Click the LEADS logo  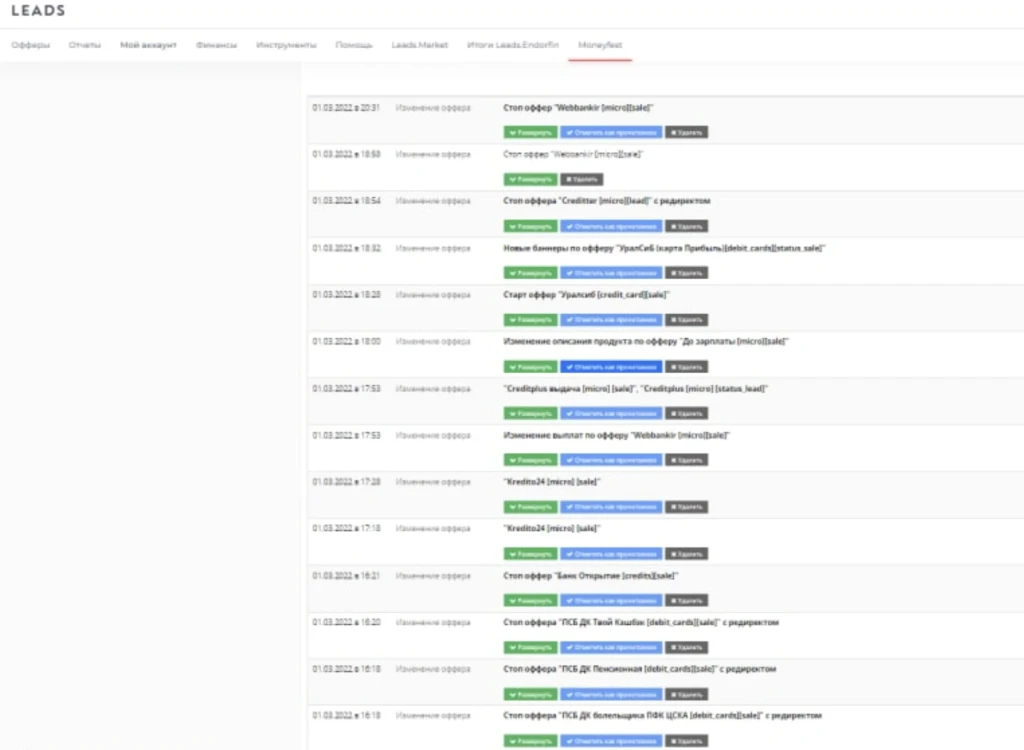[39, 10]
